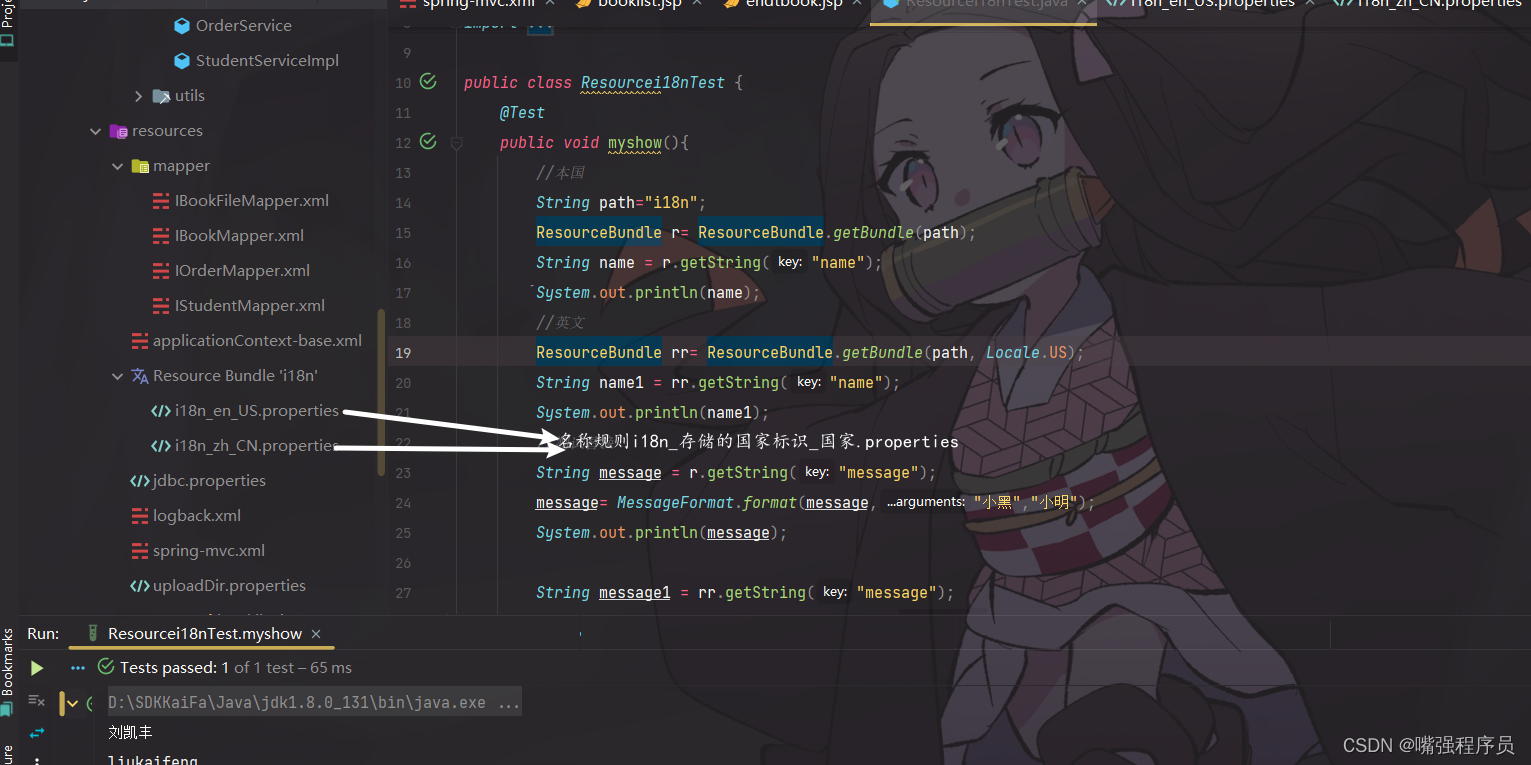Click the IBookFileMapper.xml file icon
The height and width of the screenshot is (765, 1531).
(160, 201)
